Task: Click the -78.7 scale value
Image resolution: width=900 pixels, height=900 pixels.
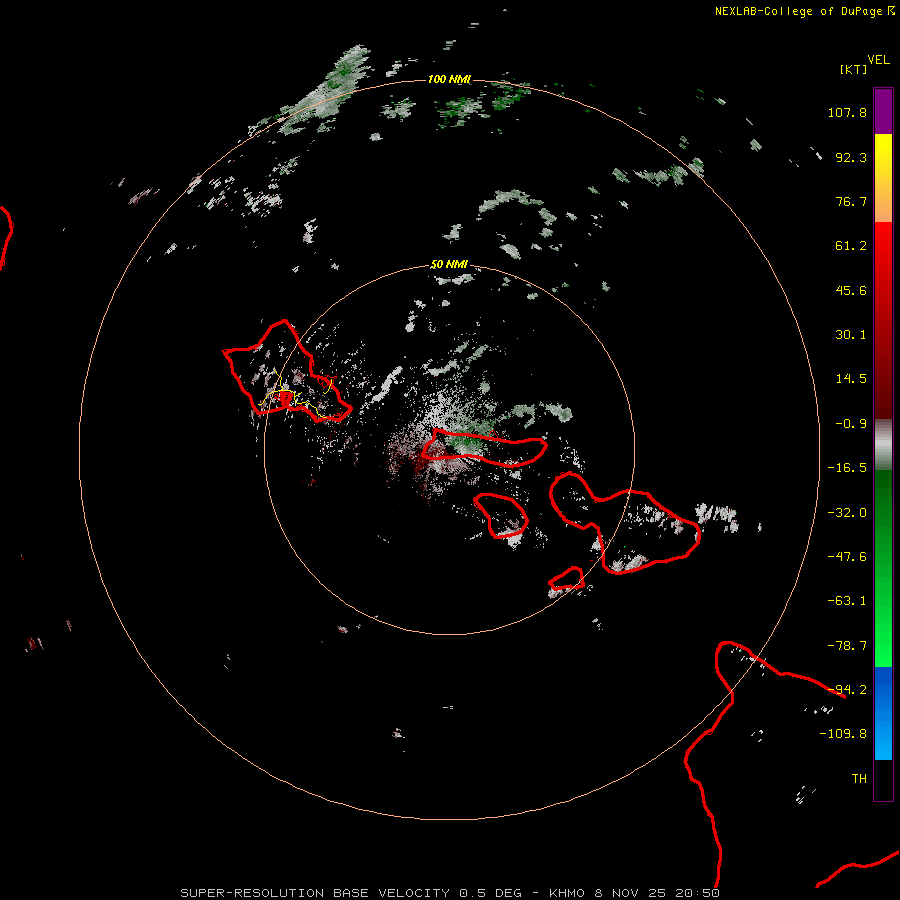Action: 847,646
